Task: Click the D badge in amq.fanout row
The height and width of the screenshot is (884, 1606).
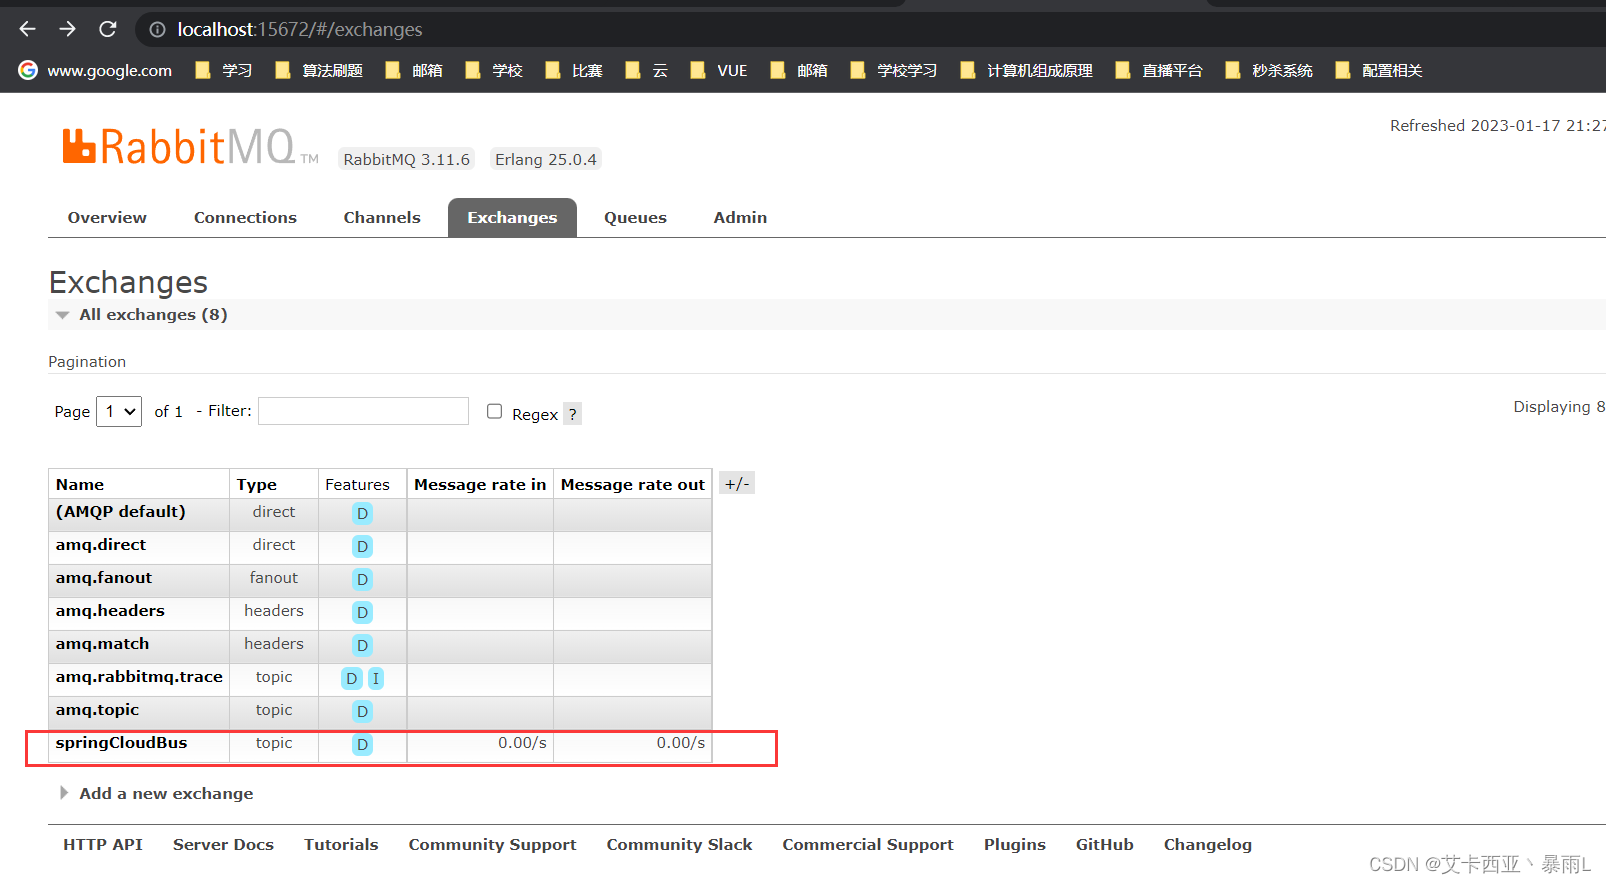Action: (x=362, y=579)
